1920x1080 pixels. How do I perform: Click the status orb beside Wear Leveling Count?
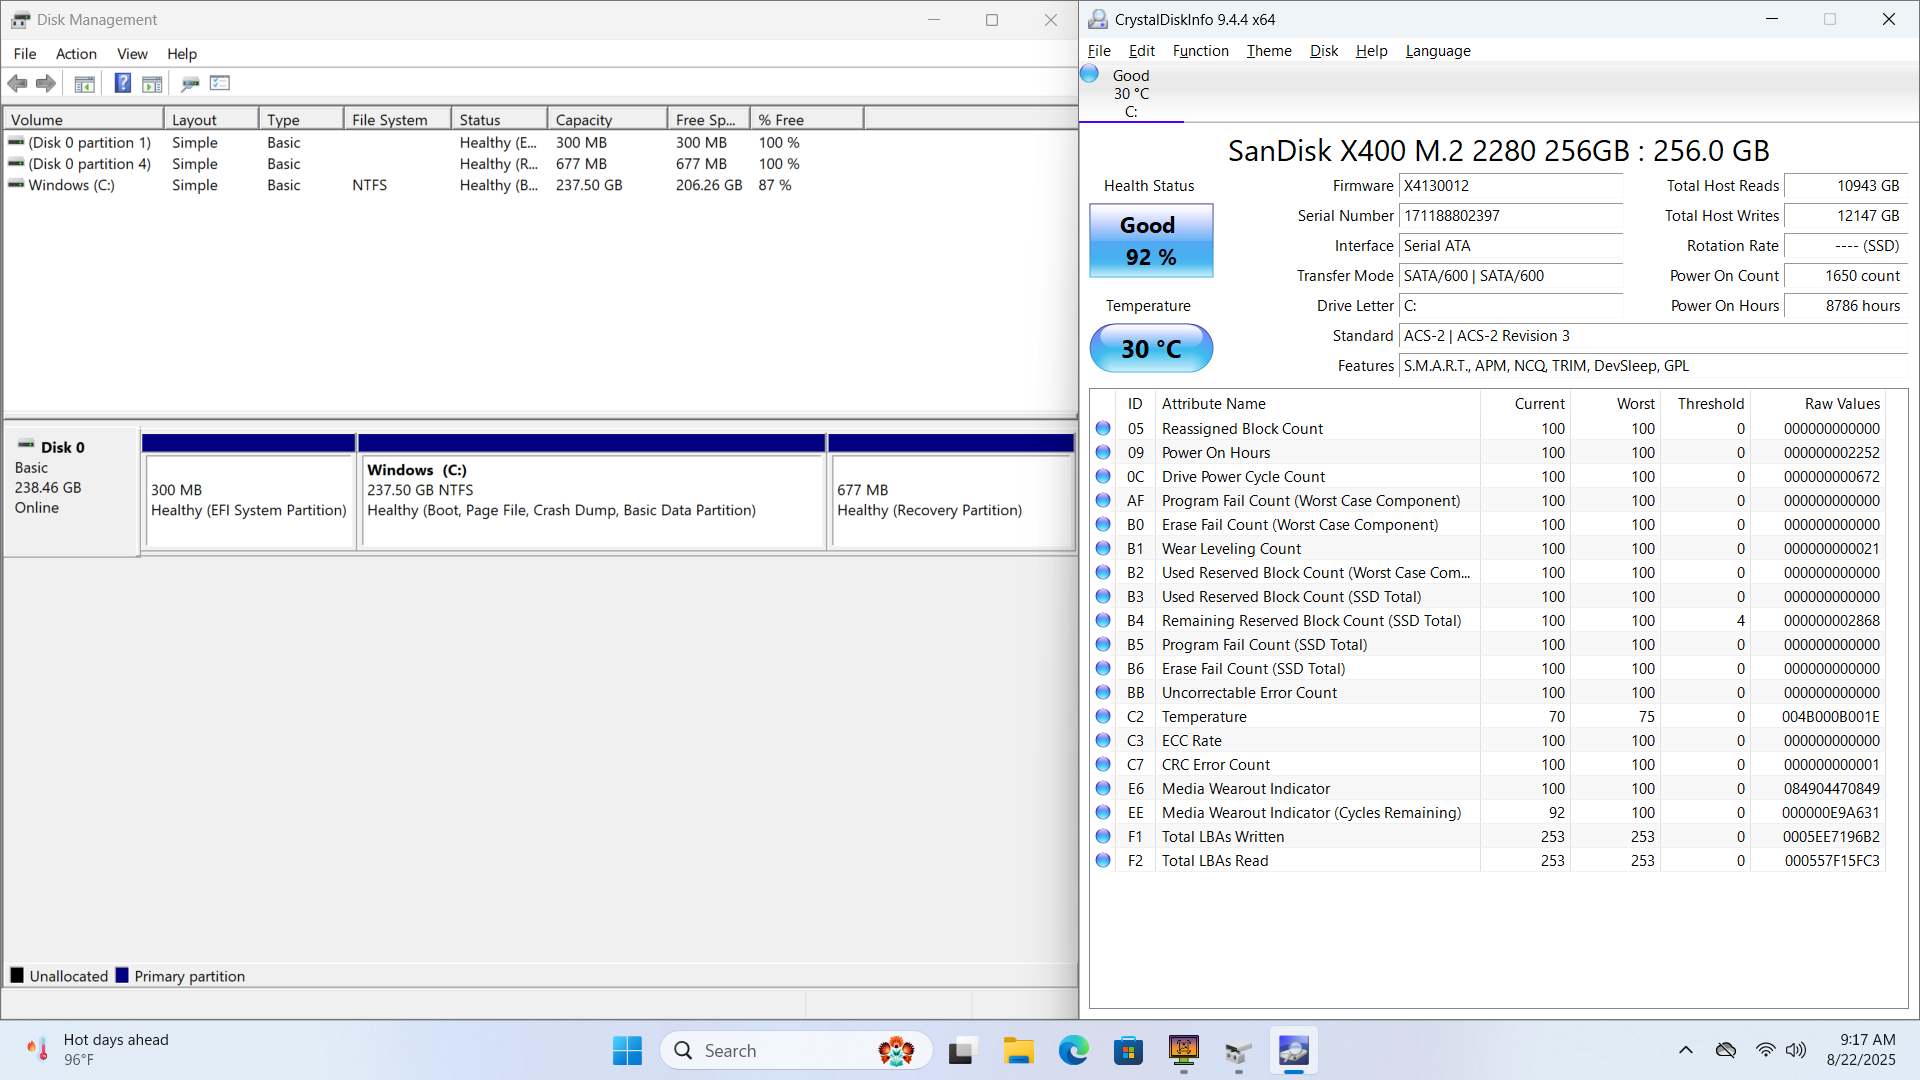[1103, 548]
